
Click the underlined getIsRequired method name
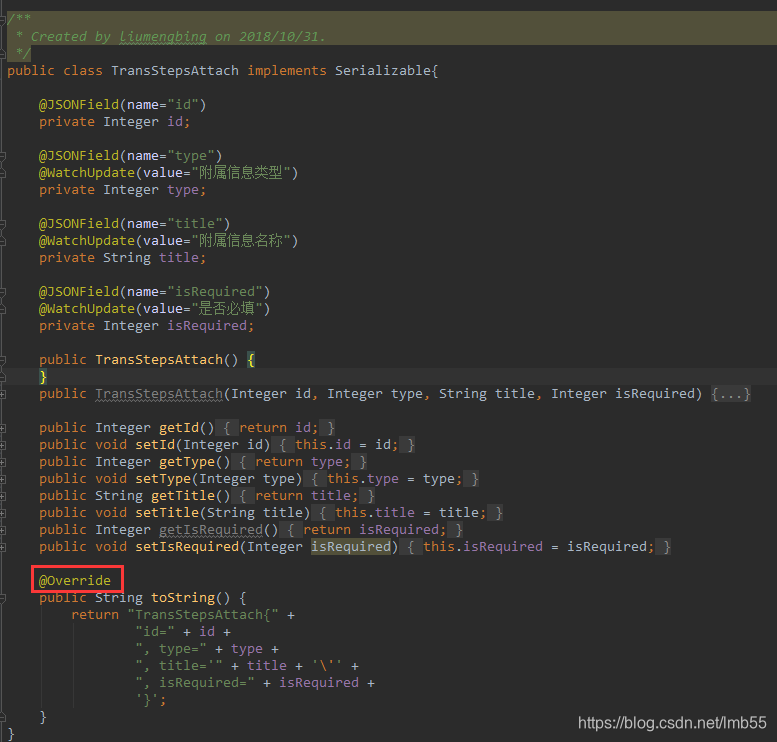point(211,530)
